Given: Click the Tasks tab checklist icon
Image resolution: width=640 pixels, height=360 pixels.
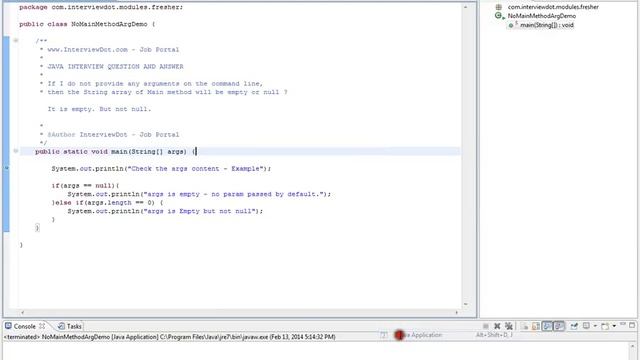Looking at the screenshot, I should (61, 326).
